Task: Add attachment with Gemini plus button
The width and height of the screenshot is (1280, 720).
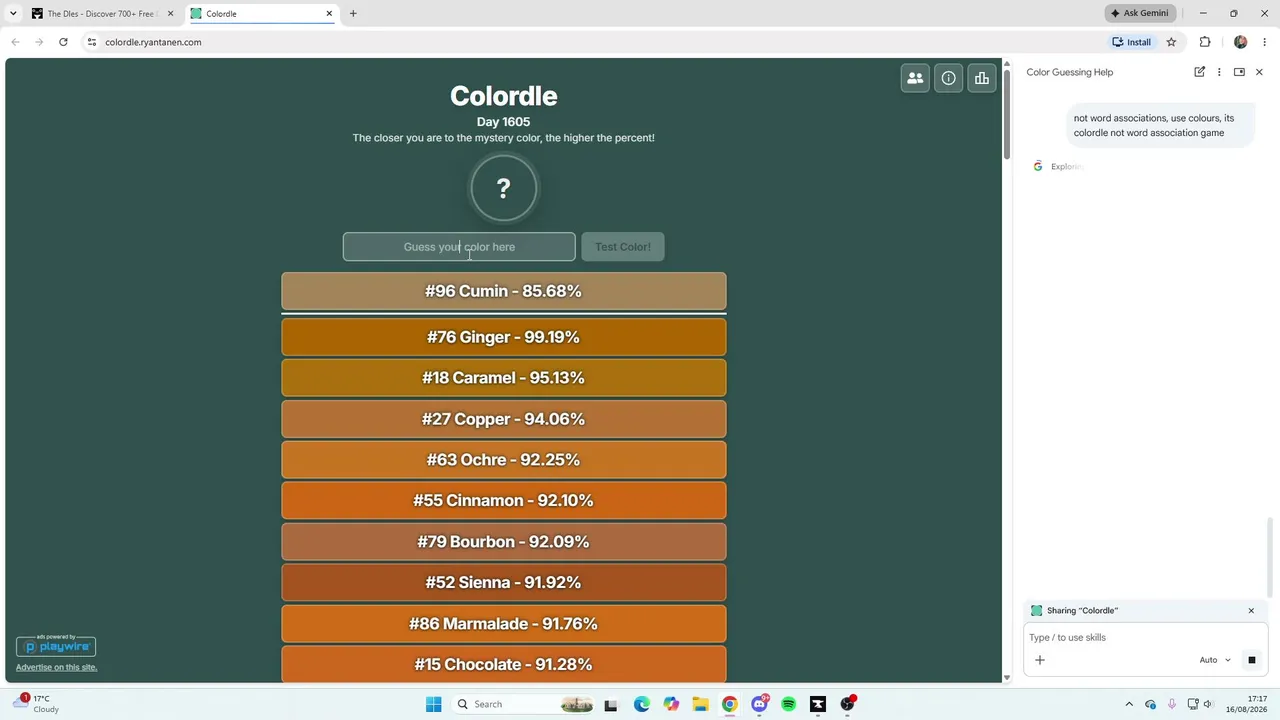Action: [x=1040, y=660]
